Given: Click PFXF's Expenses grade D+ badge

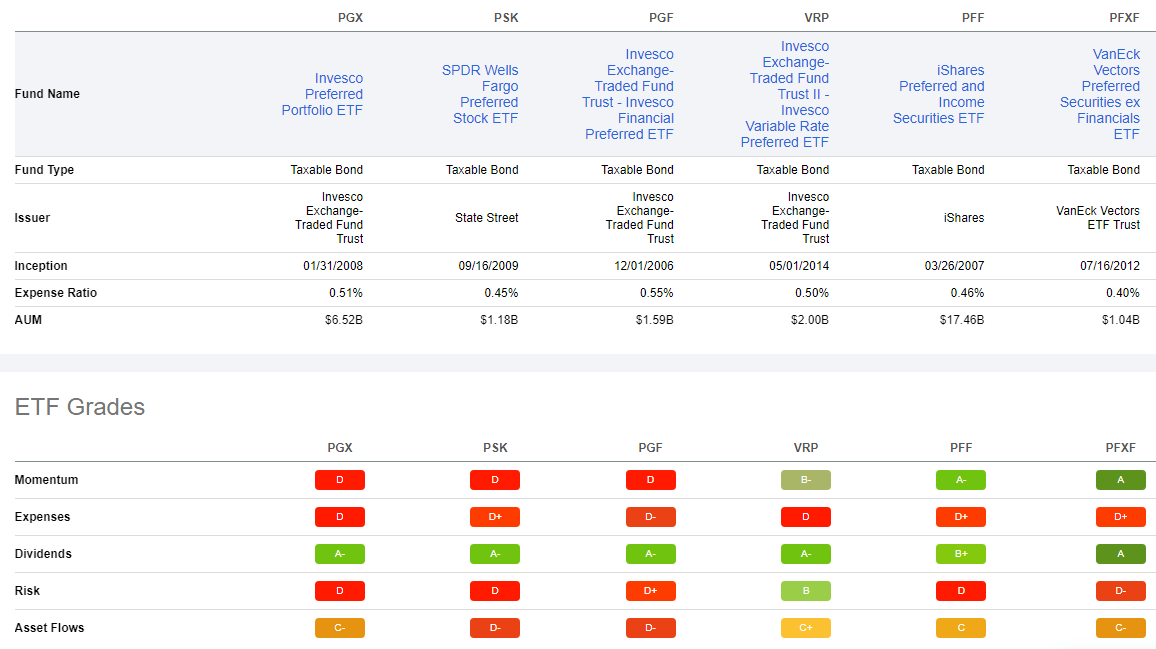Looking at the screenshot, I should click(1121, 517).
